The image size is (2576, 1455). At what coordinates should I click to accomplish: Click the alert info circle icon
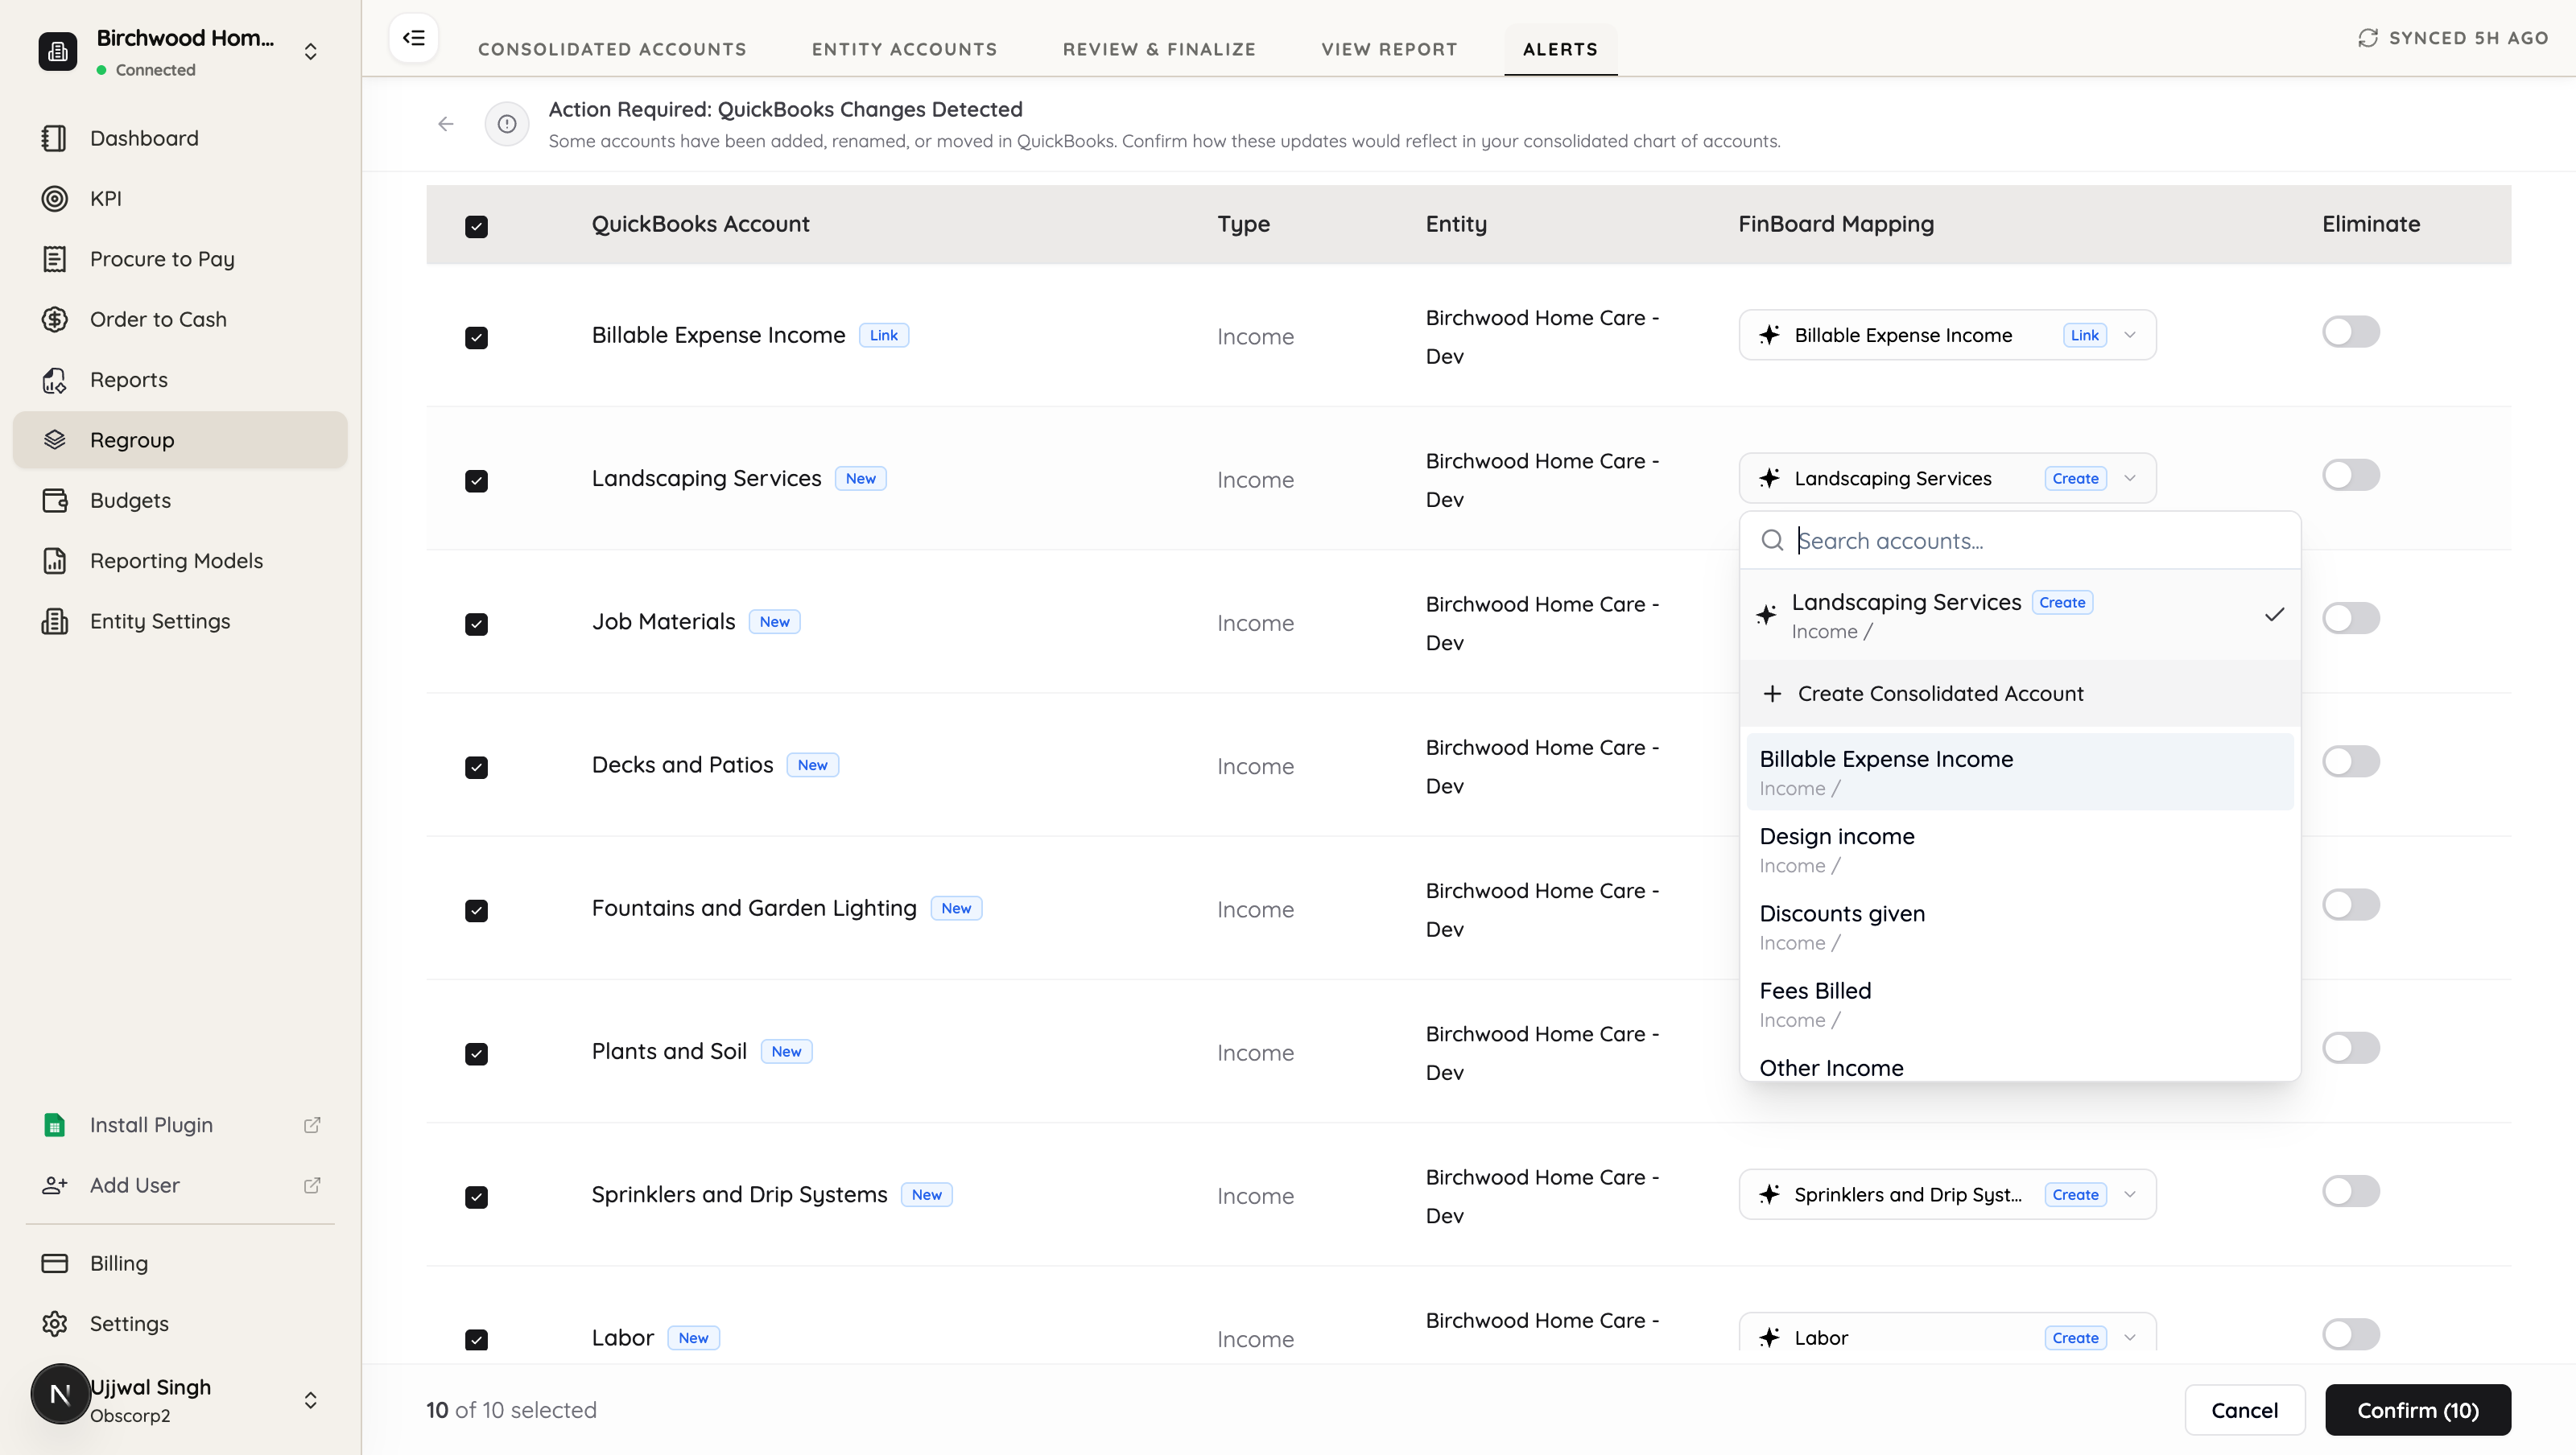pyautogui.click(x=507, y=124)
